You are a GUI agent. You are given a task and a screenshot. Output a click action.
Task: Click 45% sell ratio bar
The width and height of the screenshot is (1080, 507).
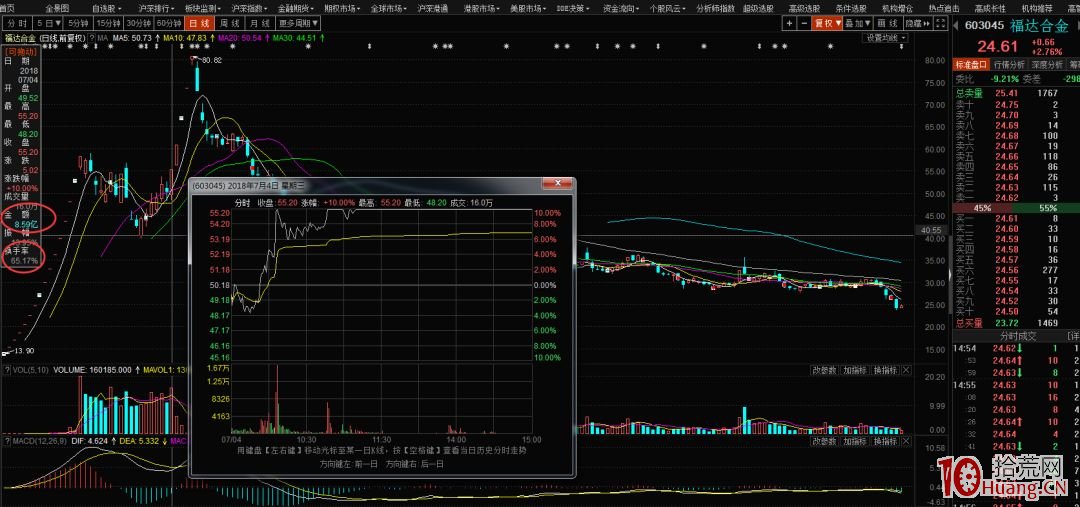(x=983, y=208)
